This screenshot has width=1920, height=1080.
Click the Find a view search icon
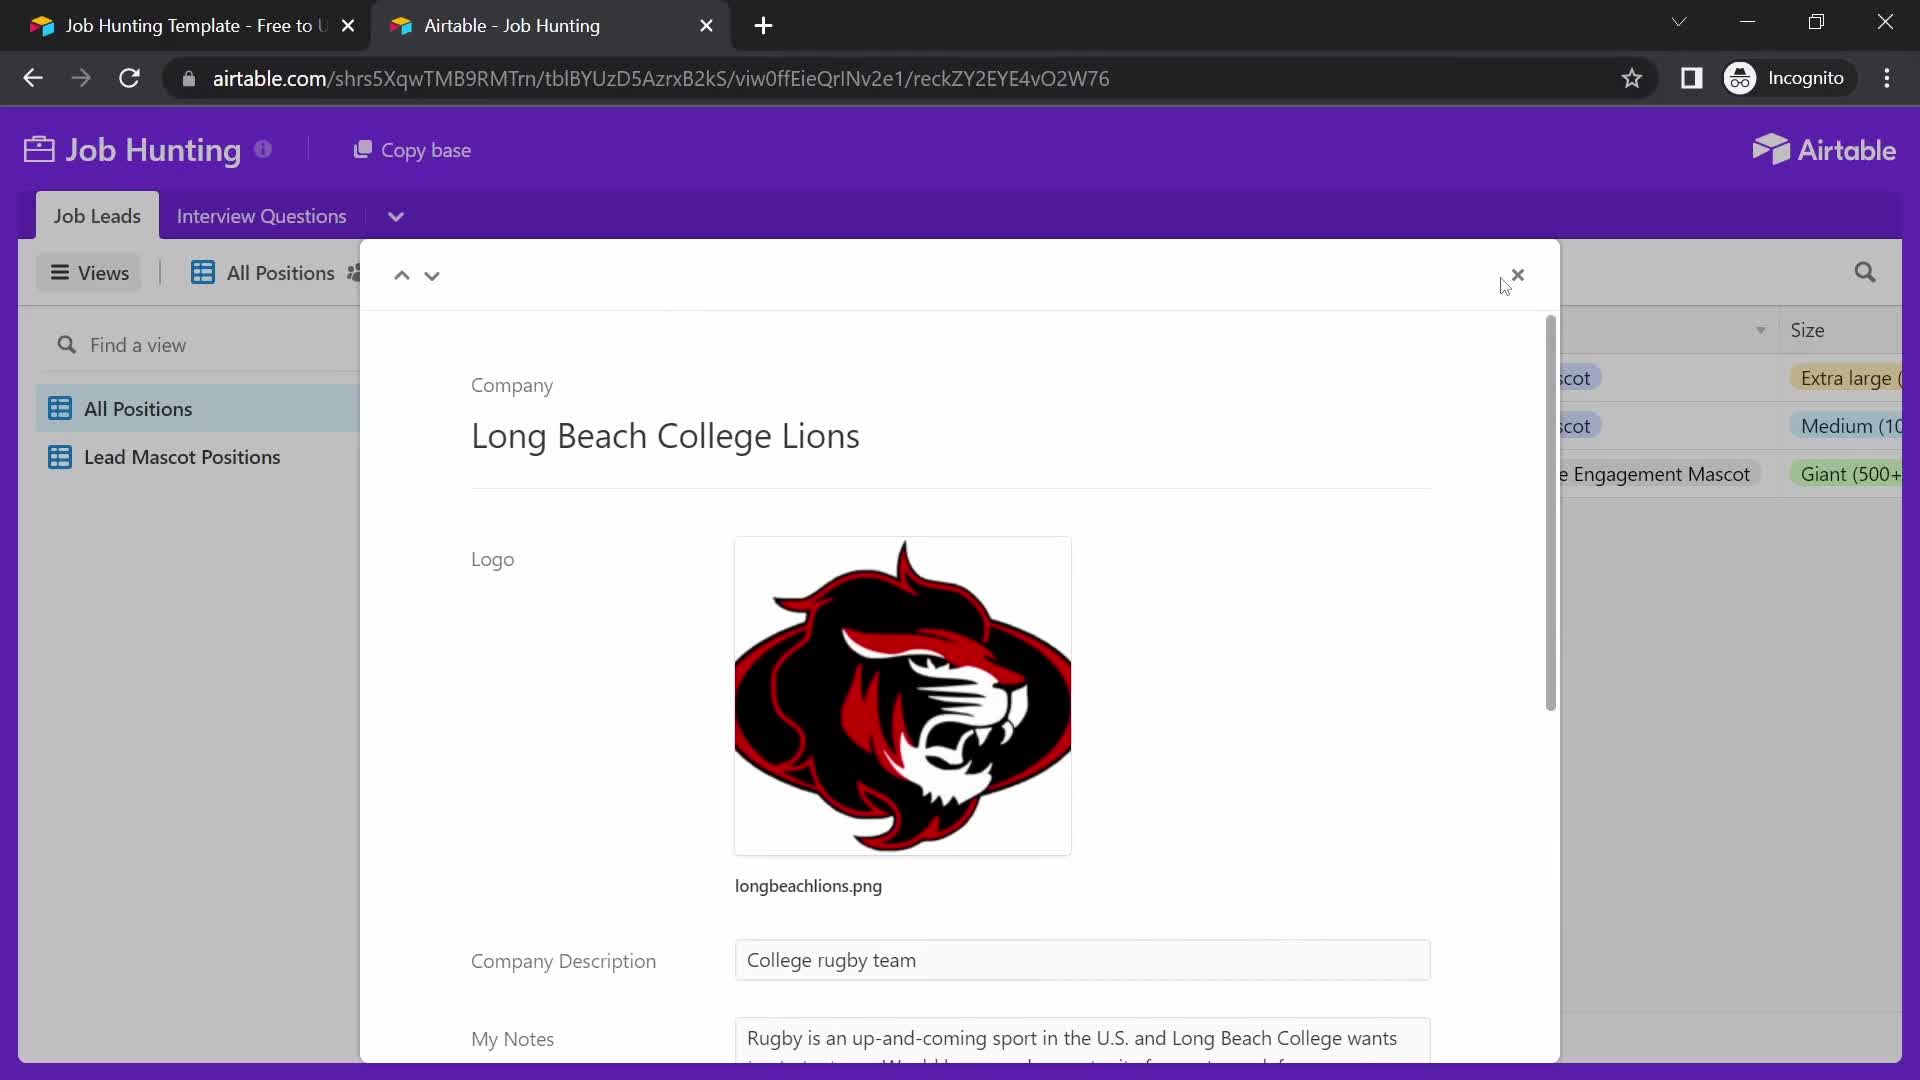click(x=66, y=344)
